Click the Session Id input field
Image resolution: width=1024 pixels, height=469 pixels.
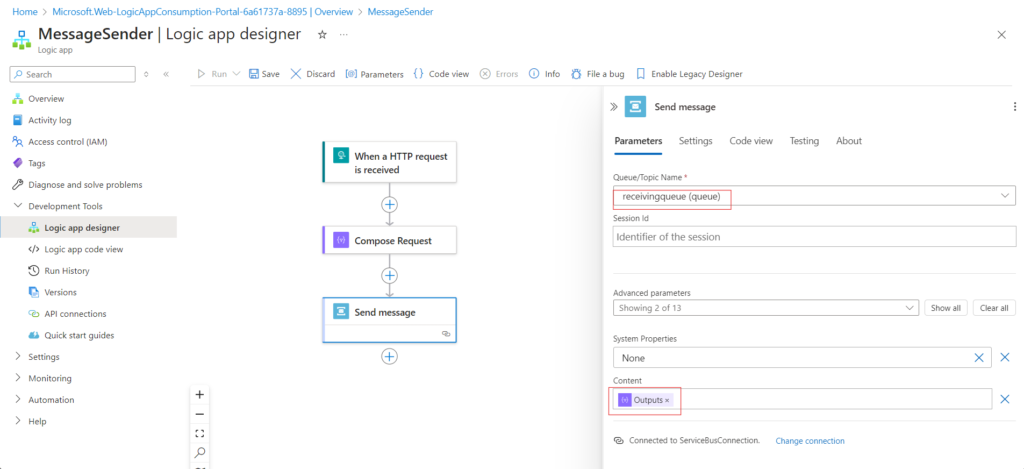[814, 236]
